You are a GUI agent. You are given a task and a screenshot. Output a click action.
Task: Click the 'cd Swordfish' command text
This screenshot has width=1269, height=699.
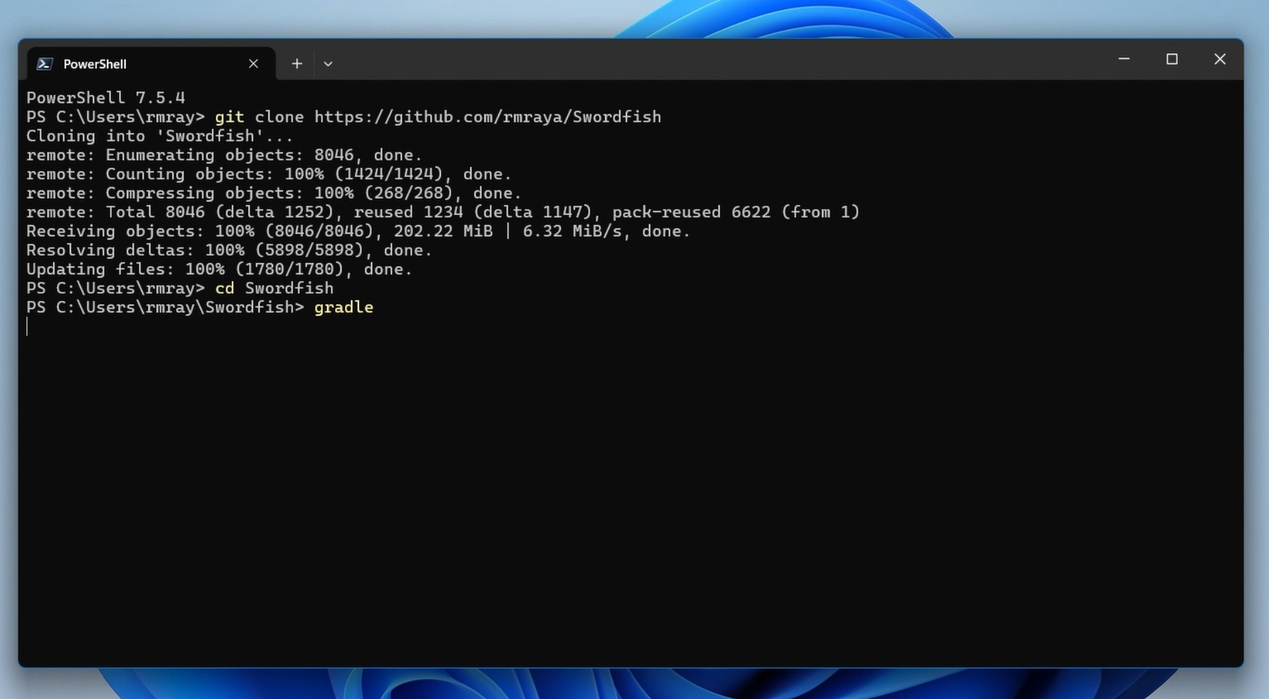pos(274,288)
